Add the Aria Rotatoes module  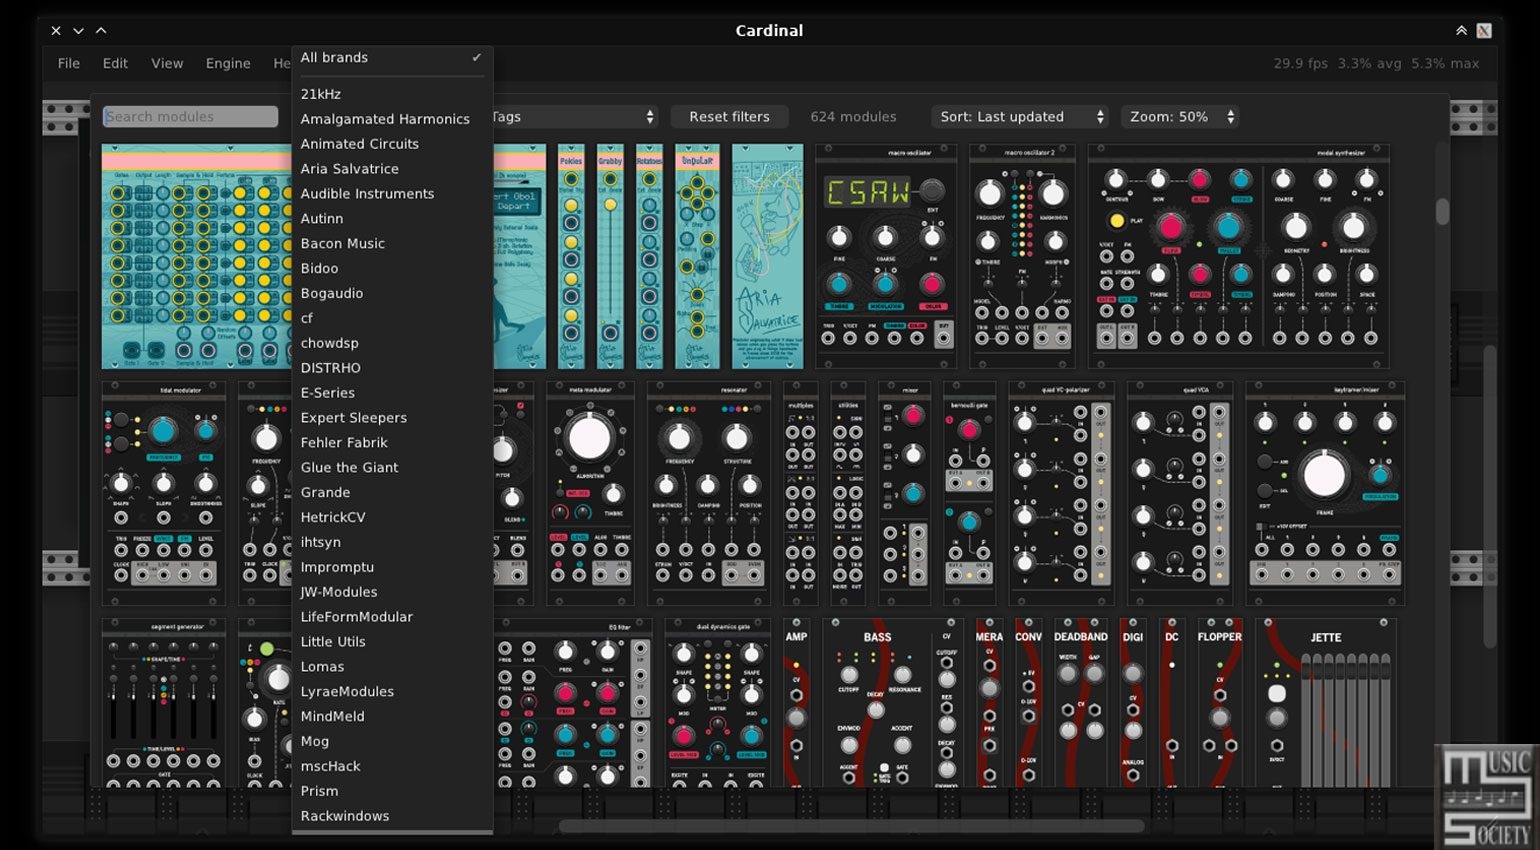649,257
